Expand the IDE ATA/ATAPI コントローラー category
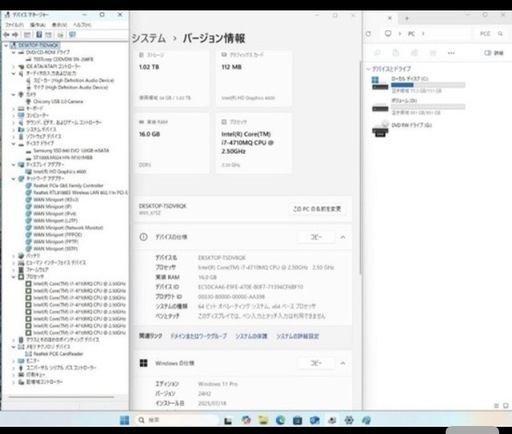Screen dimensions: 512x434 14,66
